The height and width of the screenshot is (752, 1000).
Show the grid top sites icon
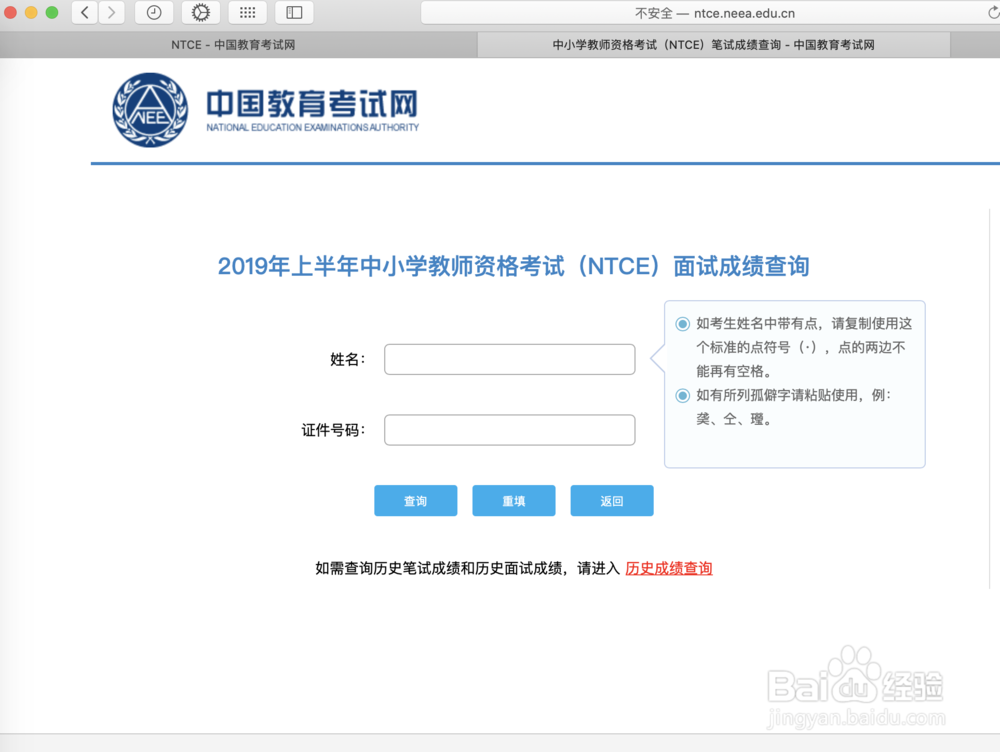pyautogui.click(x=247, y=12)
